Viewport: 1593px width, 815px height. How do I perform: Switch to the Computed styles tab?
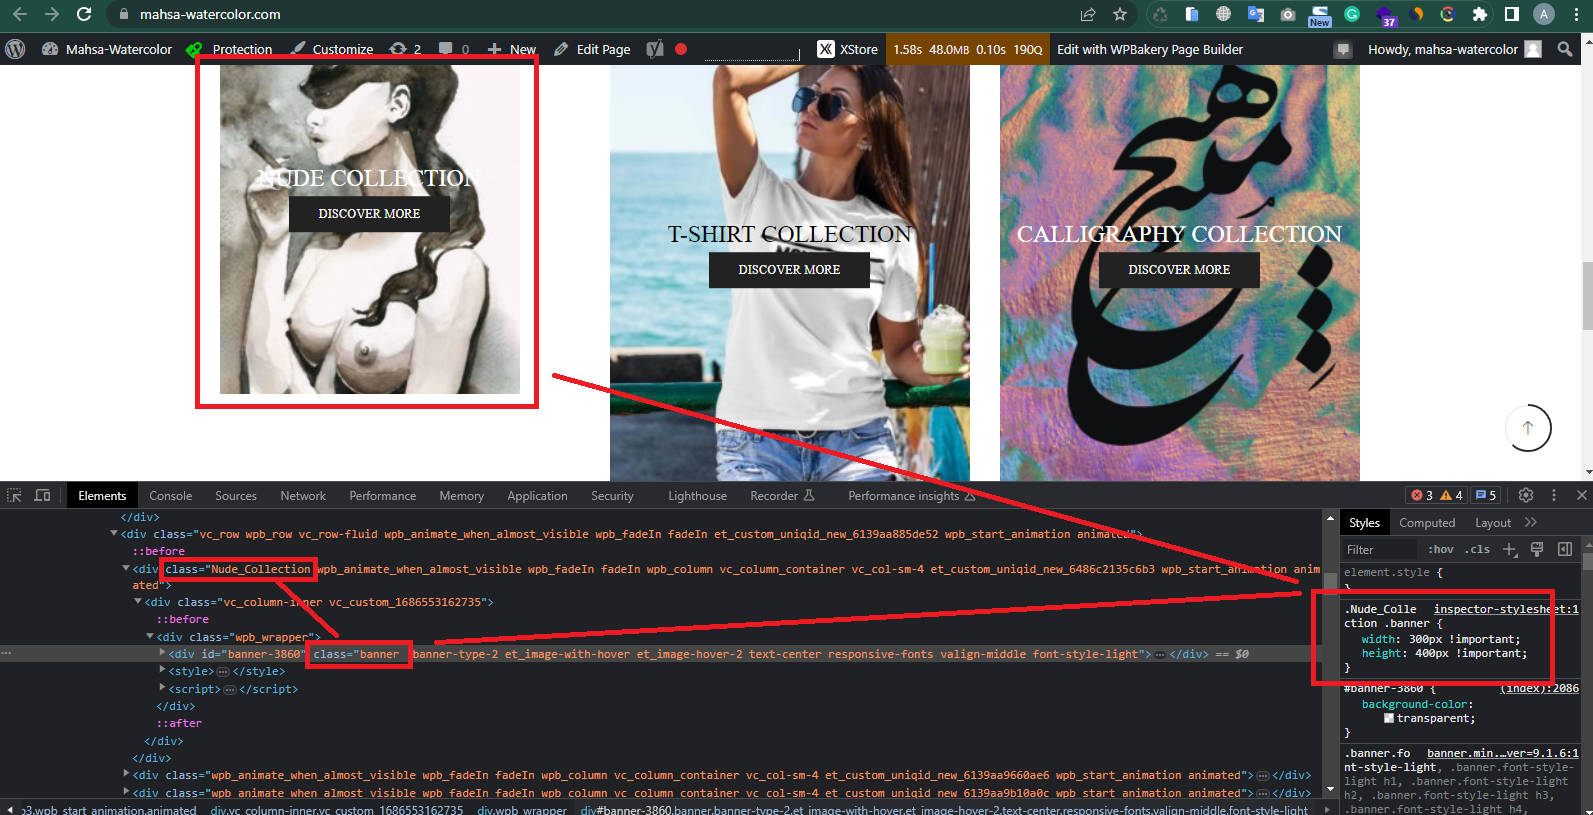point(1427,523)
